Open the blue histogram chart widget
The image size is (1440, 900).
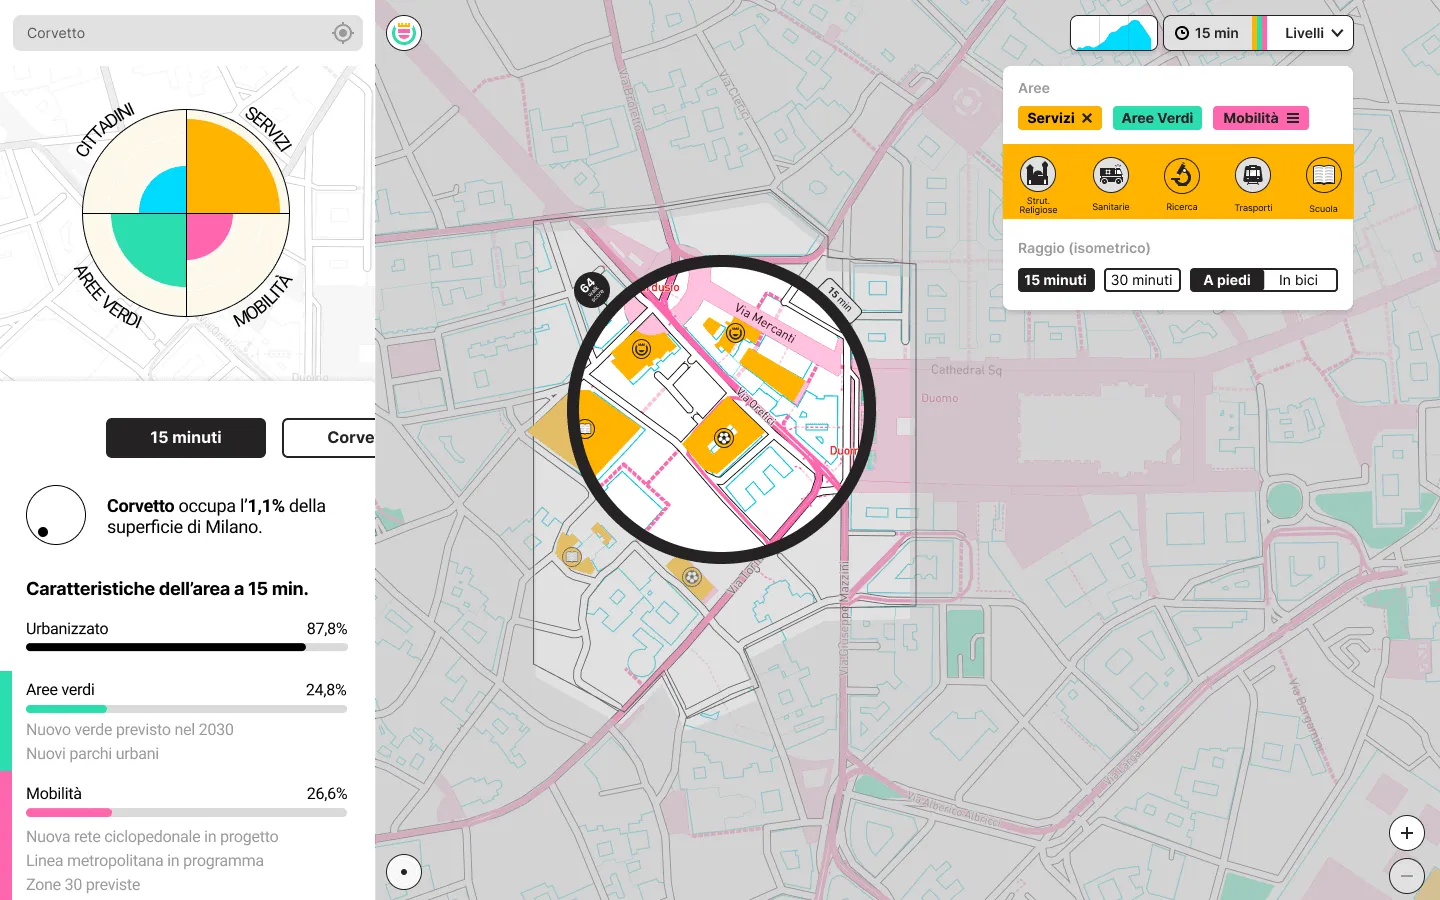pos(1112,32)
